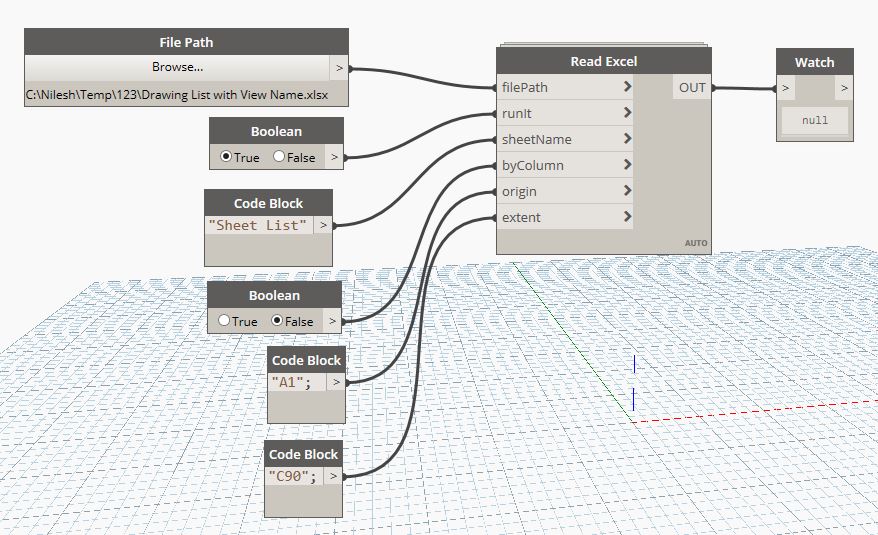This screenshot has width=878, height=535.
Task: Click sheetName input port on Read Excel
Action: 564,139
